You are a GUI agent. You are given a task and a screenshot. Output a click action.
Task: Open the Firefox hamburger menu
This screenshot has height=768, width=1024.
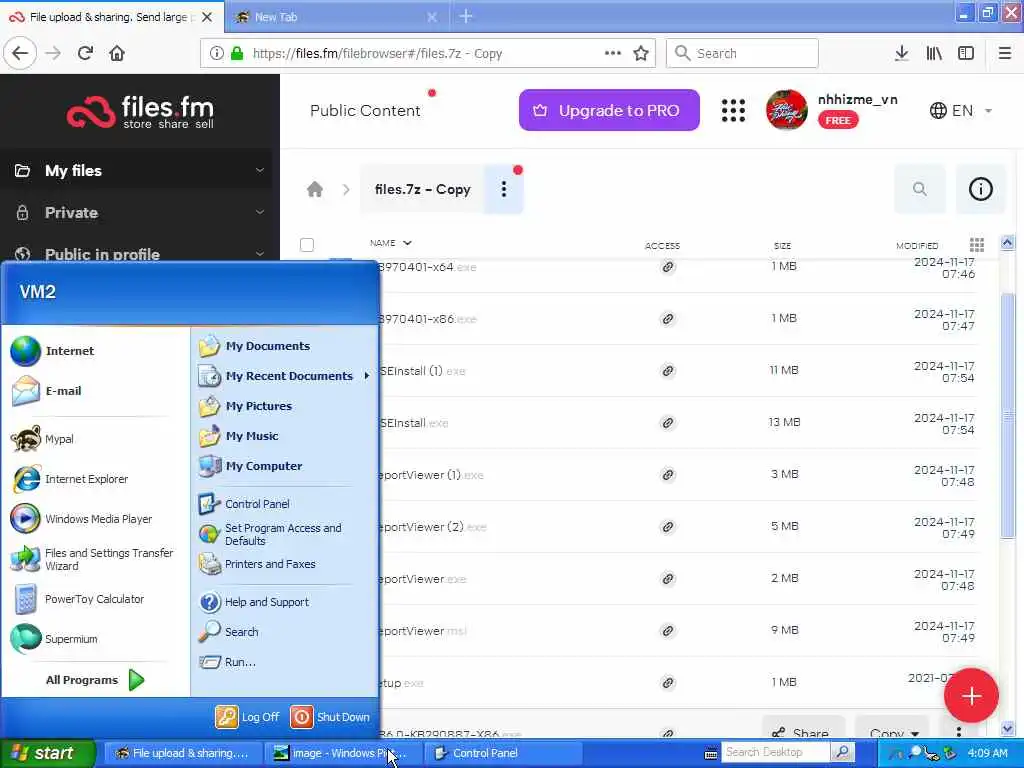[x=1004, y=53]
